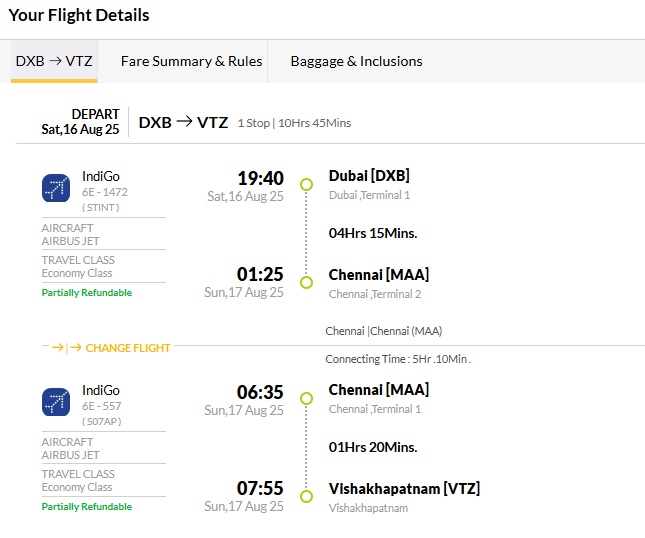Click first Partially Refundable link

(87, 292)
